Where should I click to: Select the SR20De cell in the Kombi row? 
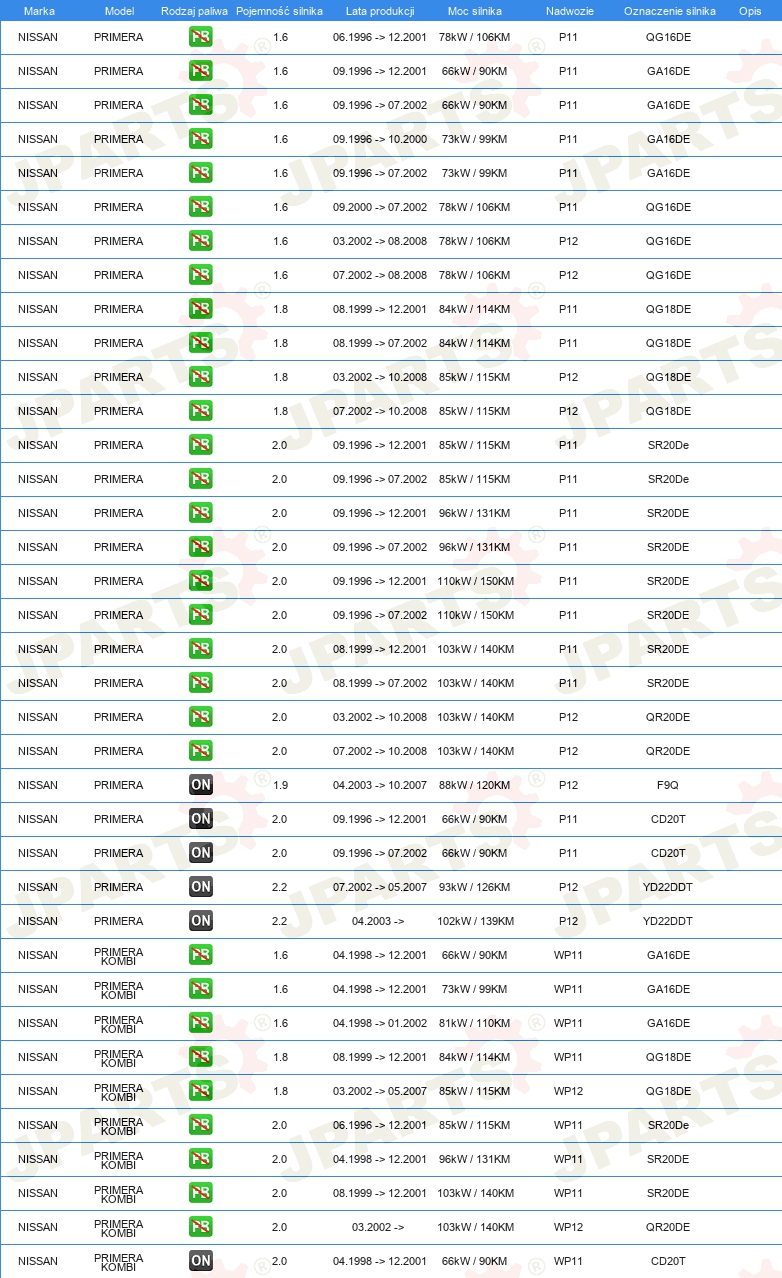tap(669, 1125)
